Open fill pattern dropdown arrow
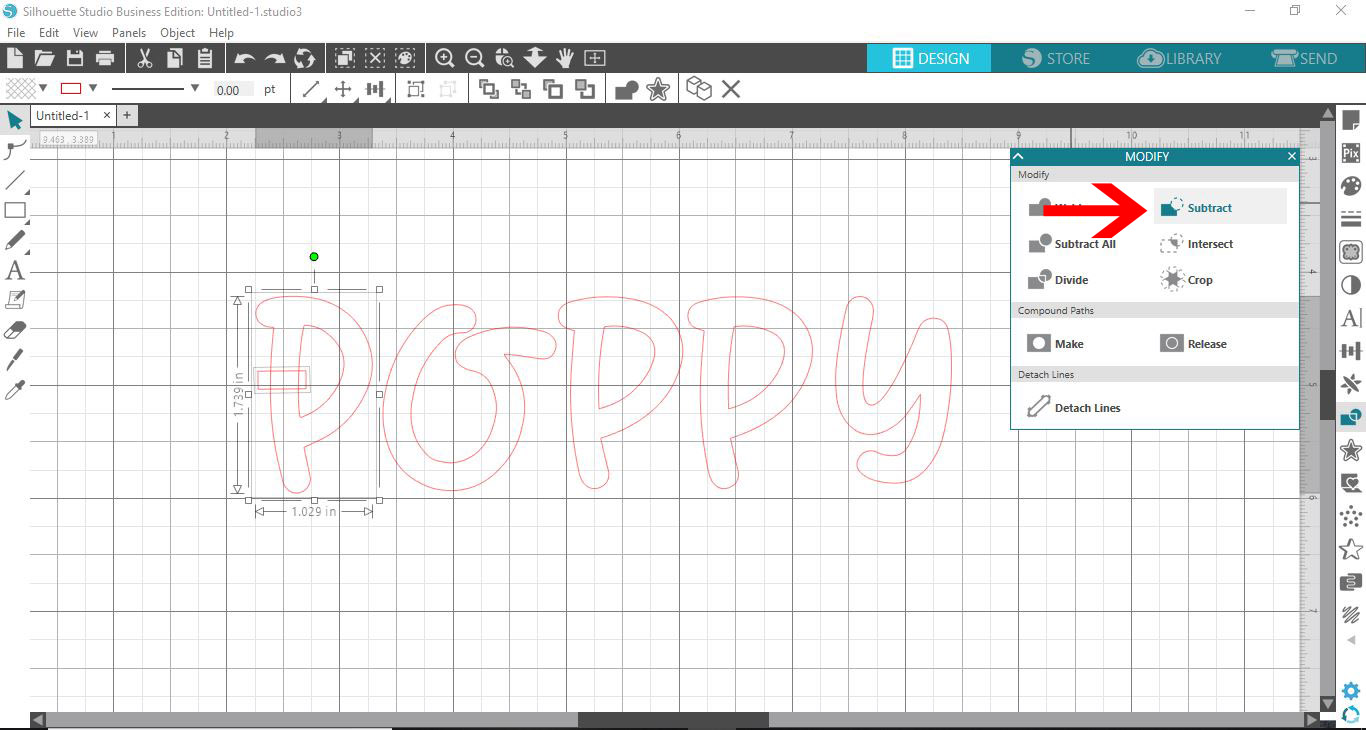Viewport: 1366px width, 730px height. coord(43,89)
